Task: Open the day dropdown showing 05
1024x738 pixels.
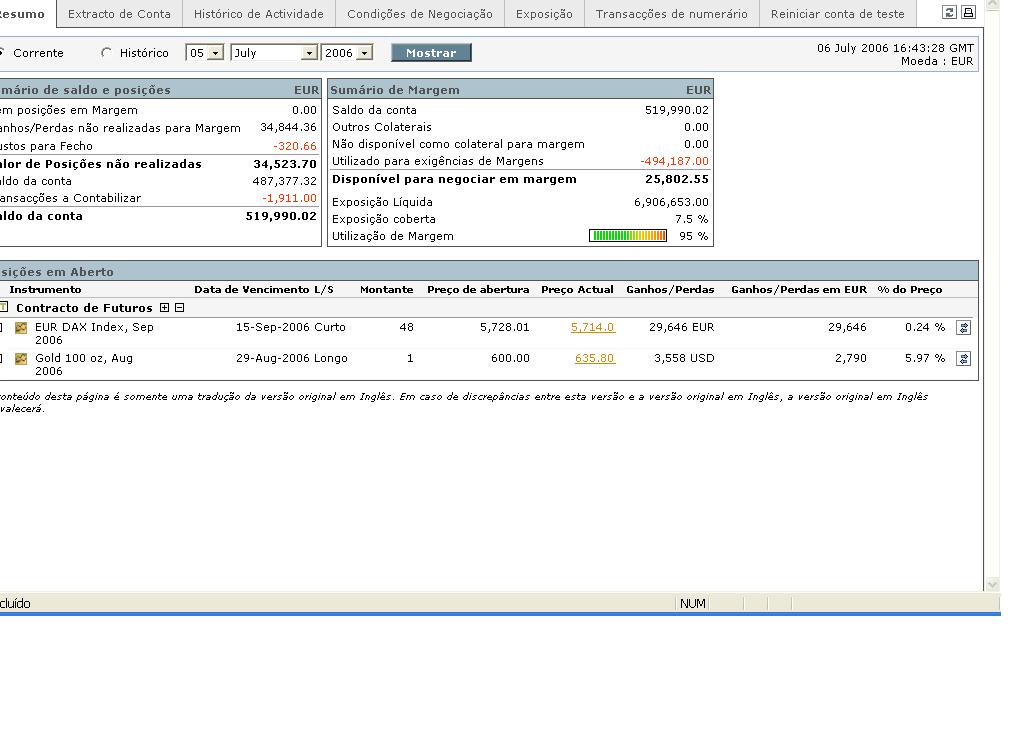Action: coord(216,53)
